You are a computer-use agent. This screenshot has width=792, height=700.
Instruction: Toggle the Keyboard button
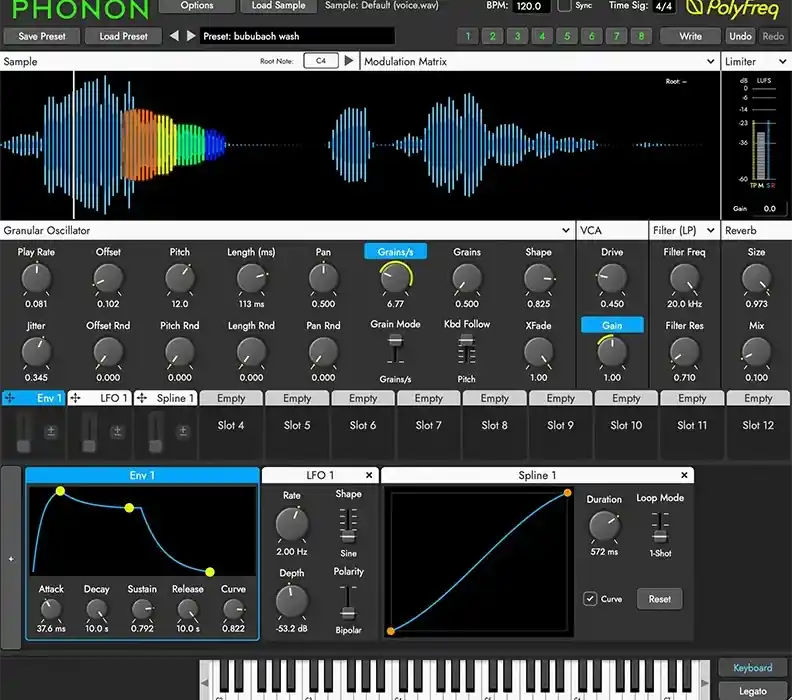[753, 668]
